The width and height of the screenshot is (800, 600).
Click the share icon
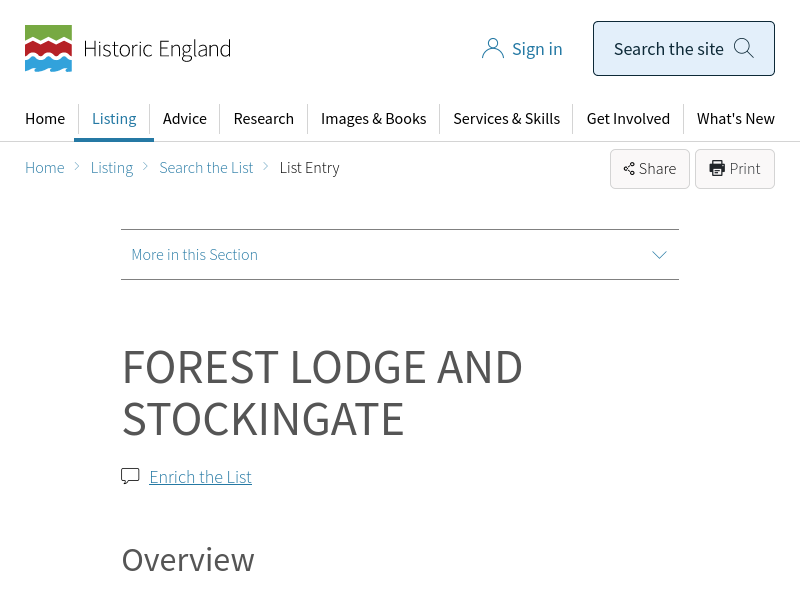pyautogui.click(x=629, y=169)
